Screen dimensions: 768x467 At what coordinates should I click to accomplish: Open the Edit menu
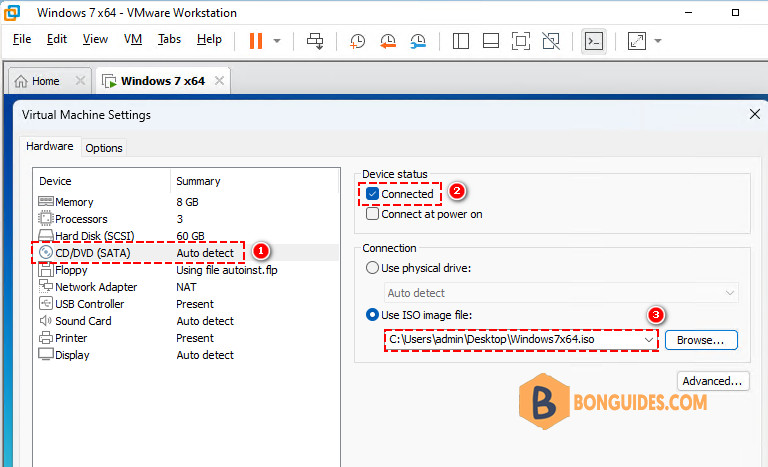tap(57, 39)
